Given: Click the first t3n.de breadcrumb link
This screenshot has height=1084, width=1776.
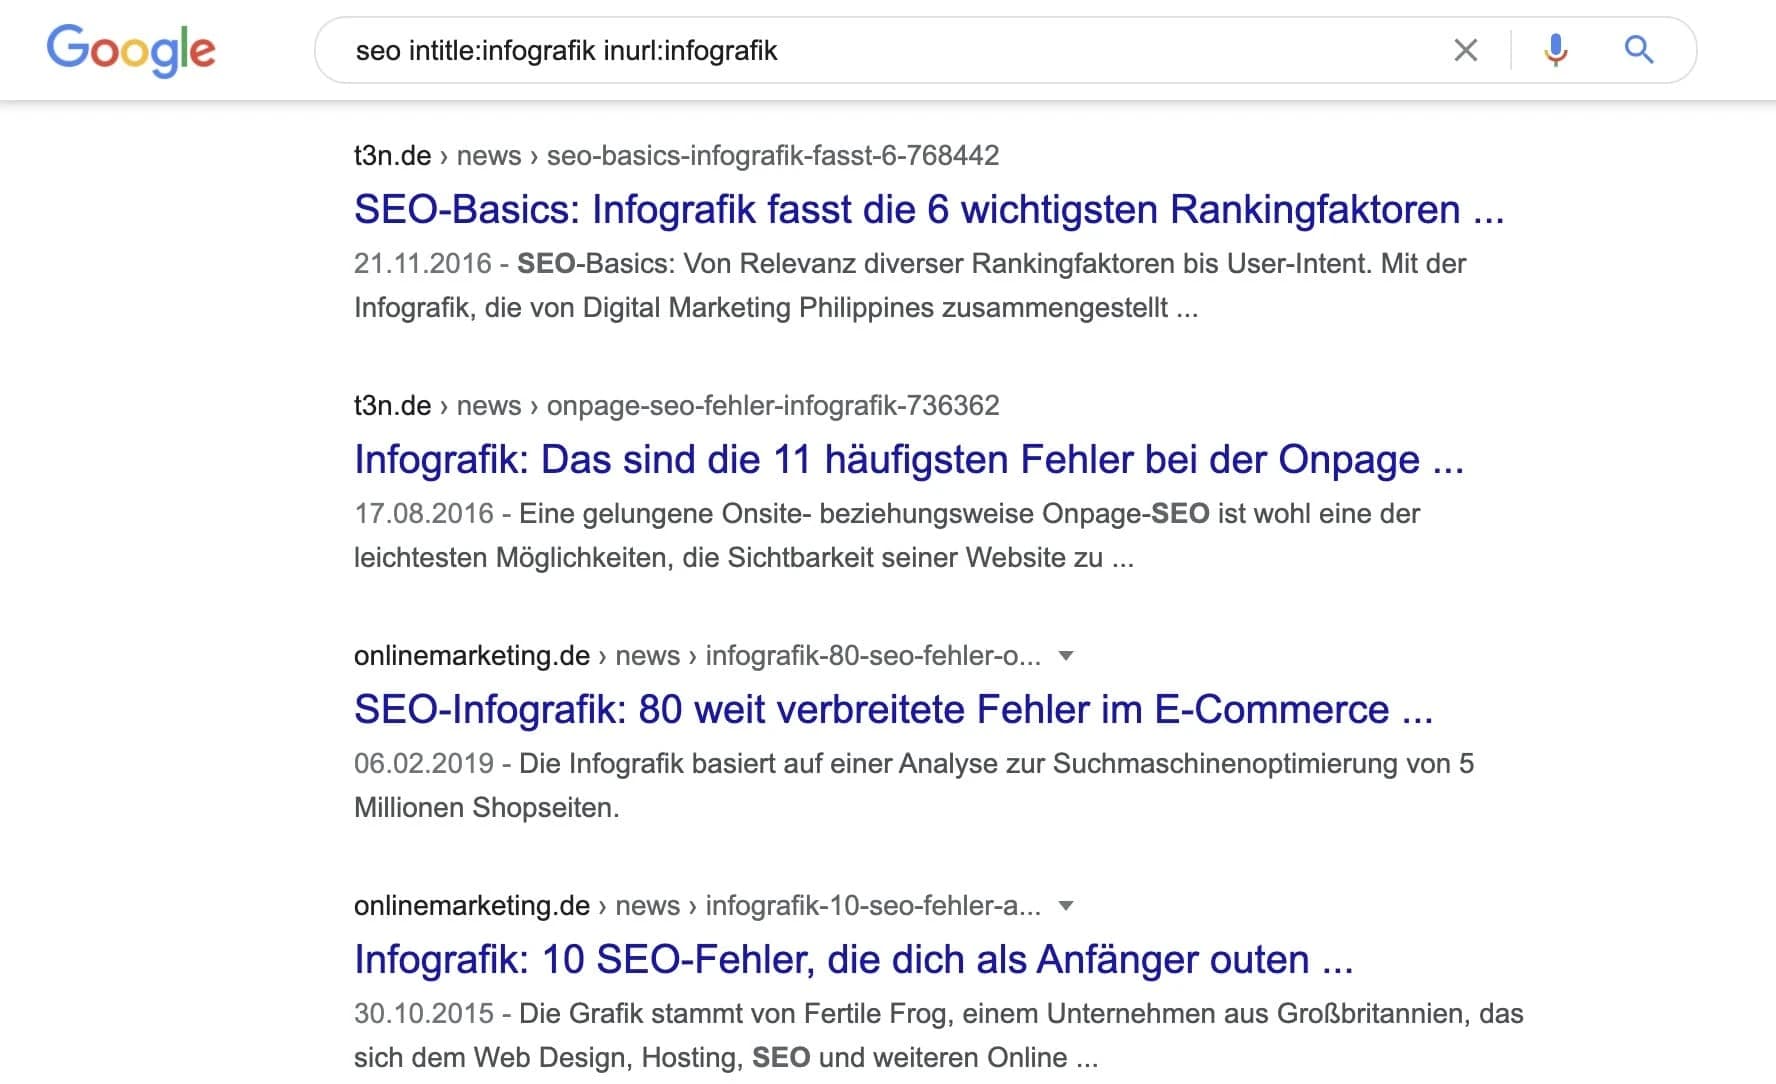Looking at the screenshot, I should click(x=391, y=155).
